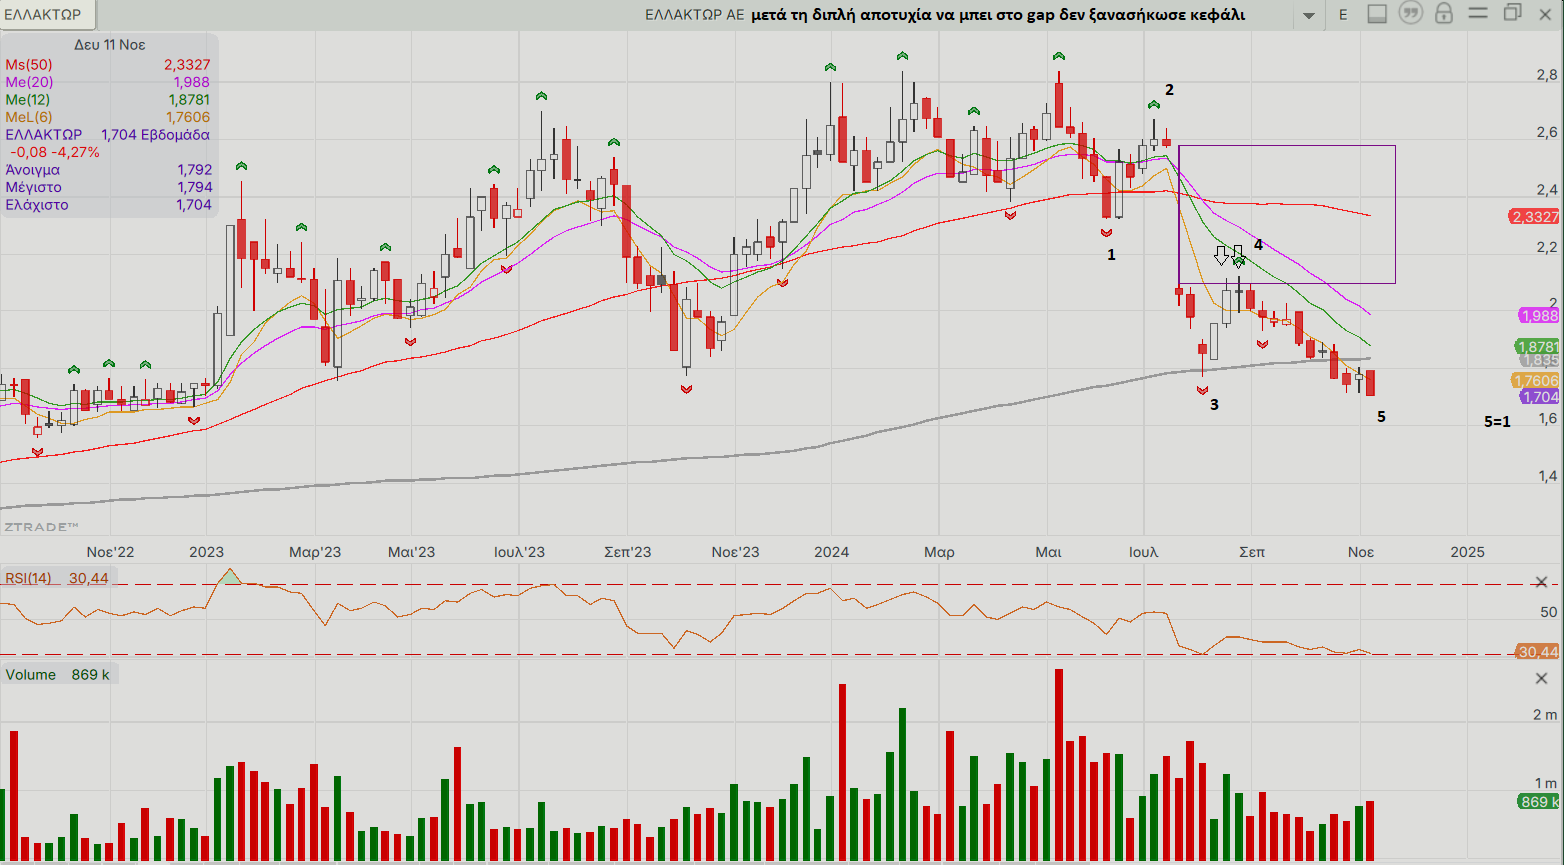1564x865 pixels.
Task: Click the 'Δευ 11 Νοε' date header
Action: click(110, 45)
